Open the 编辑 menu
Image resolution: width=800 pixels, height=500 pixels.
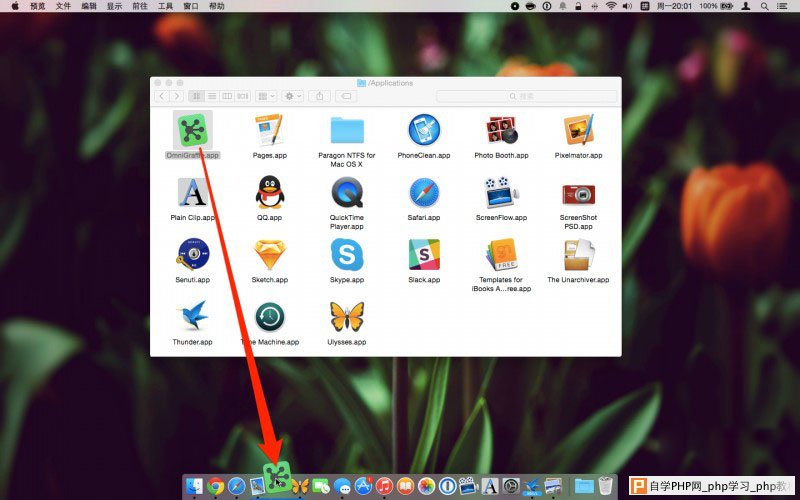[89, 6]
